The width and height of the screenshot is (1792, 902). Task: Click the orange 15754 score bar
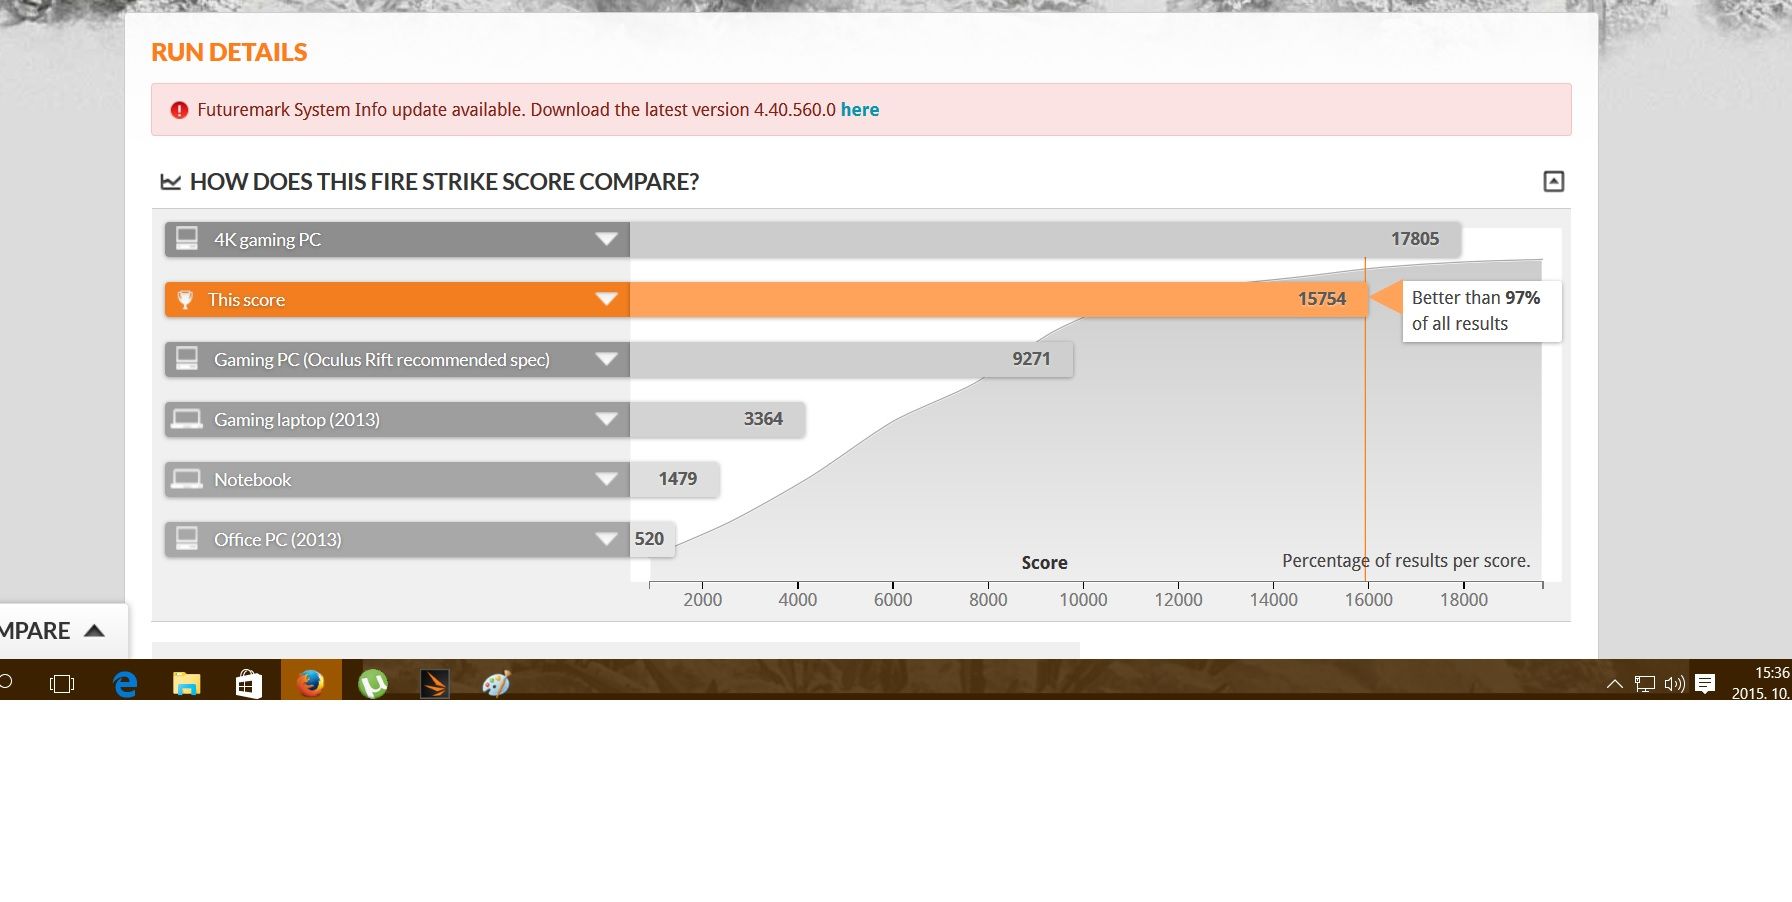[998, 299]
